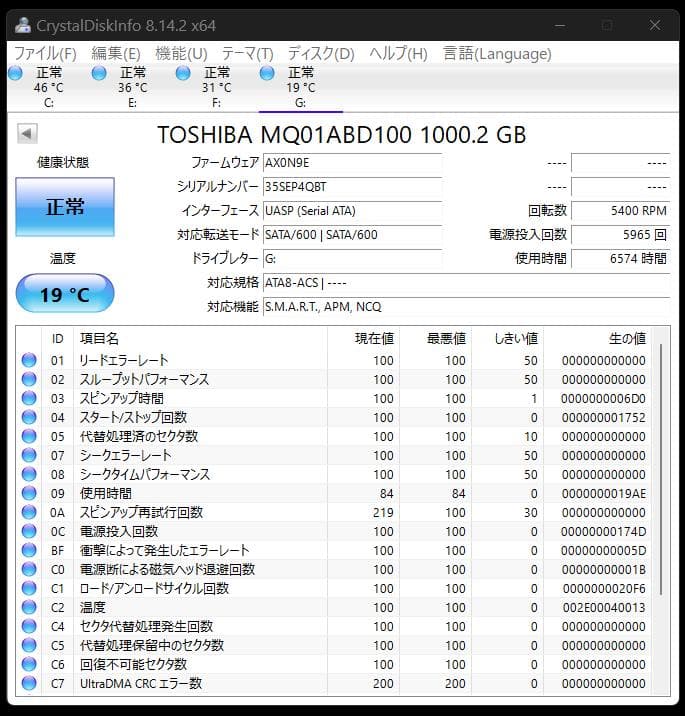Open the 言語(Language) menu

click(x=497, y=54)
